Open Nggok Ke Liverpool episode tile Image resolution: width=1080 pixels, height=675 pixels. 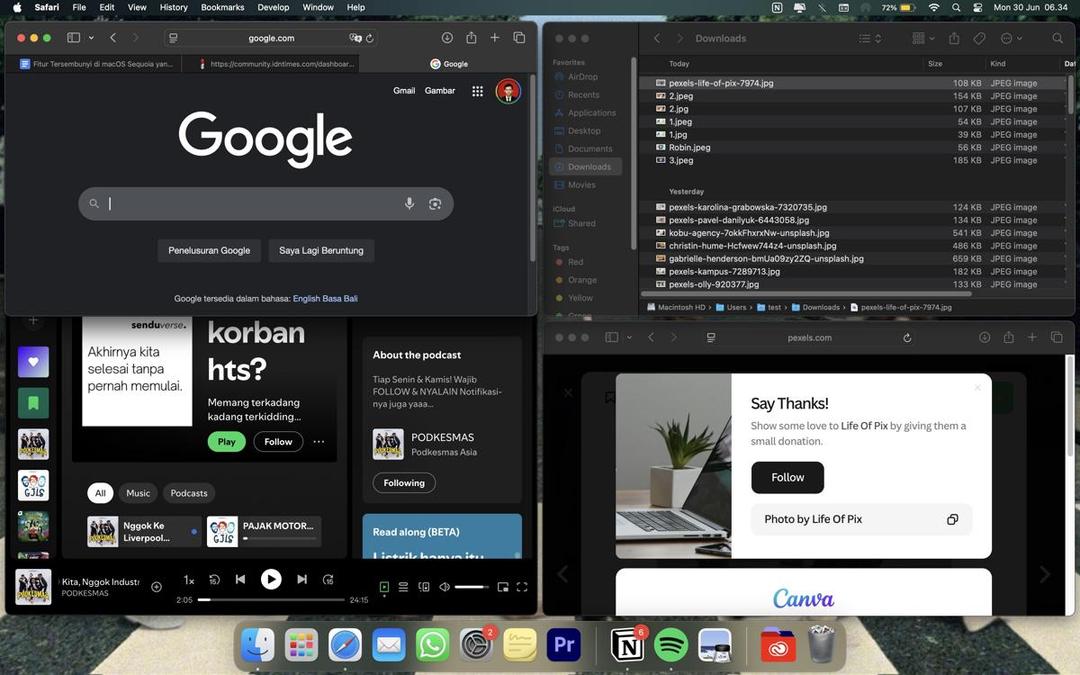click(x=144, y=532)
